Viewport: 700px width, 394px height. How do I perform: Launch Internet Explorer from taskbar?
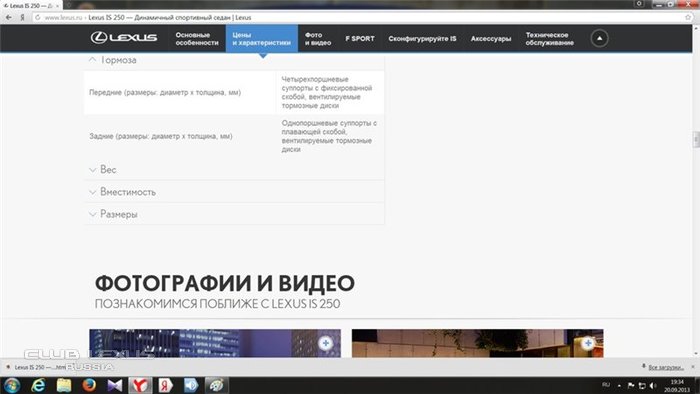[38, 385]
